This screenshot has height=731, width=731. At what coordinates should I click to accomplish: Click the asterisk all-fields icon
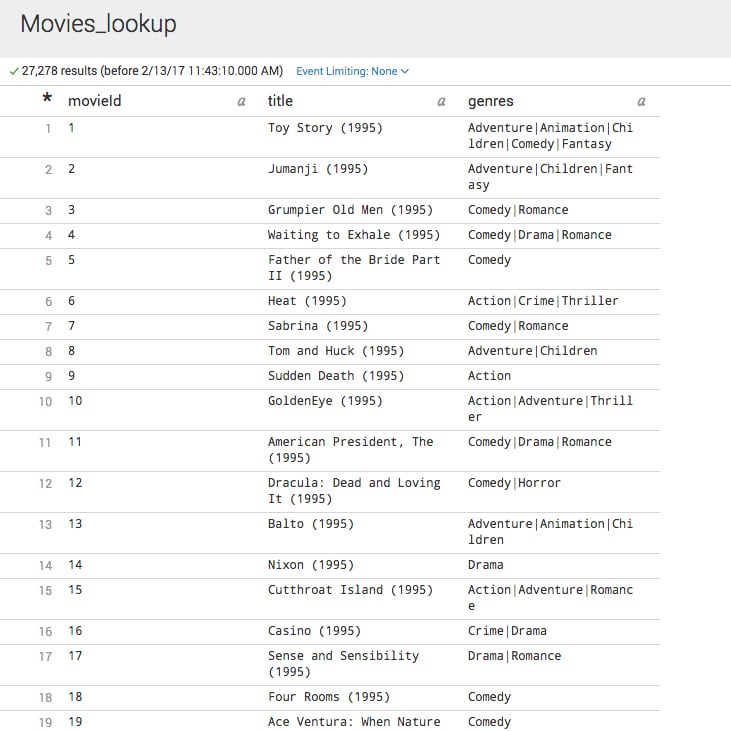tap(47, 98)
